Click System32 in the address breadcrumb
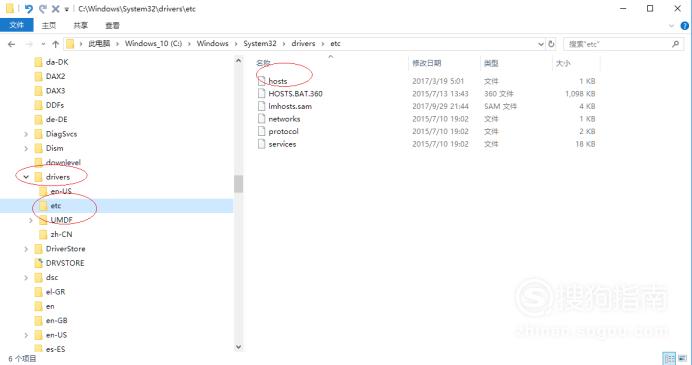Image resolution: width=692 pixels, height=365 pixels. (260, 44)
